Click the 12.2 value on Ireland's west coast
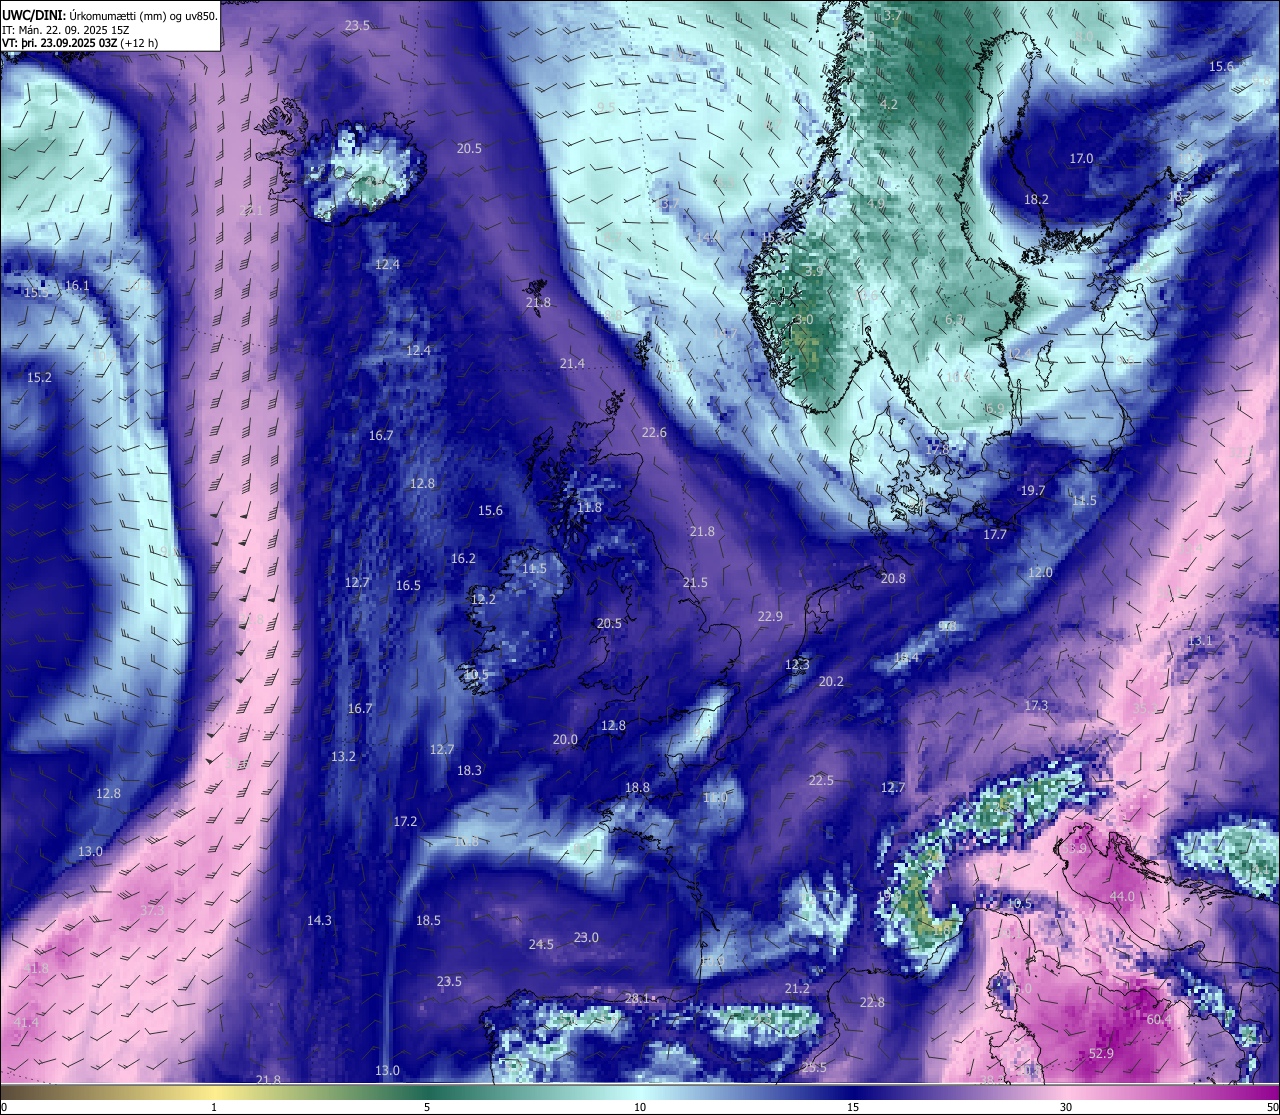 point(483,600)
